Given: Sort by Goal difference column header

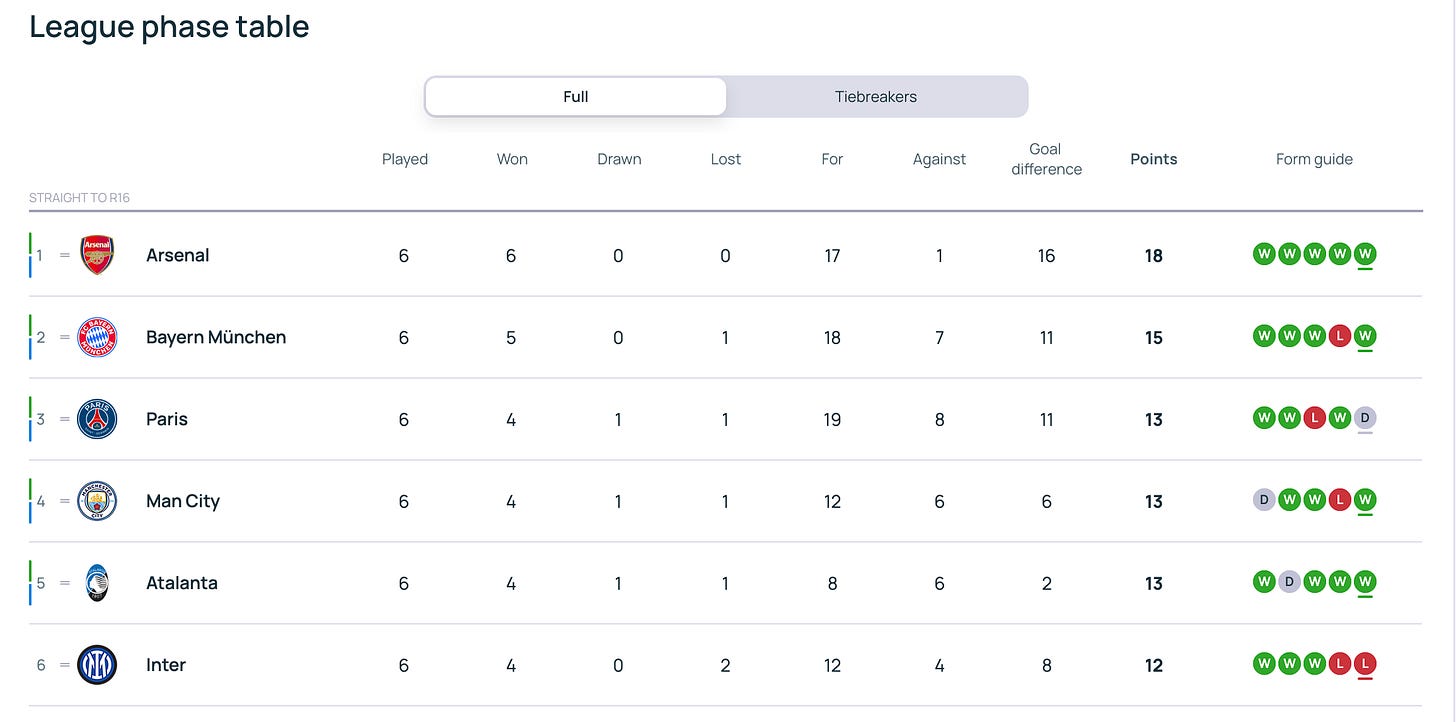Looking at the screenshot, I should [x=1046, y=159].
